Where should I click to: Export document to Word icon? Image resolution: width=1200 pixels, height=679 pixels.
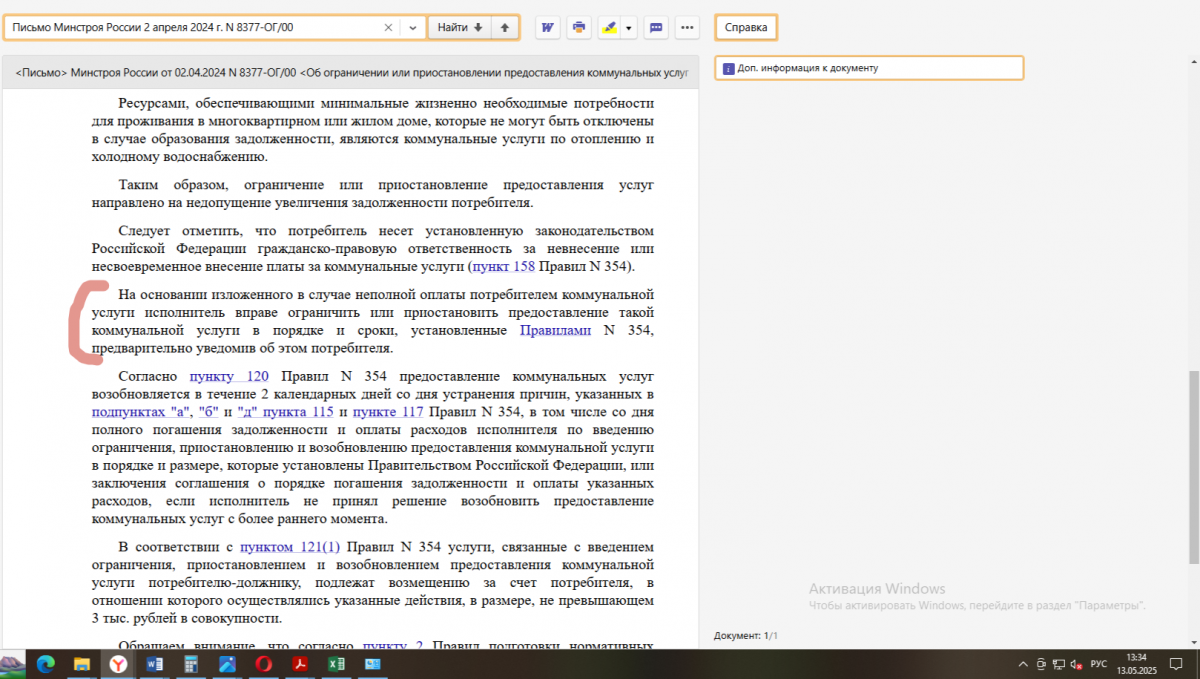tap(547, 28)
